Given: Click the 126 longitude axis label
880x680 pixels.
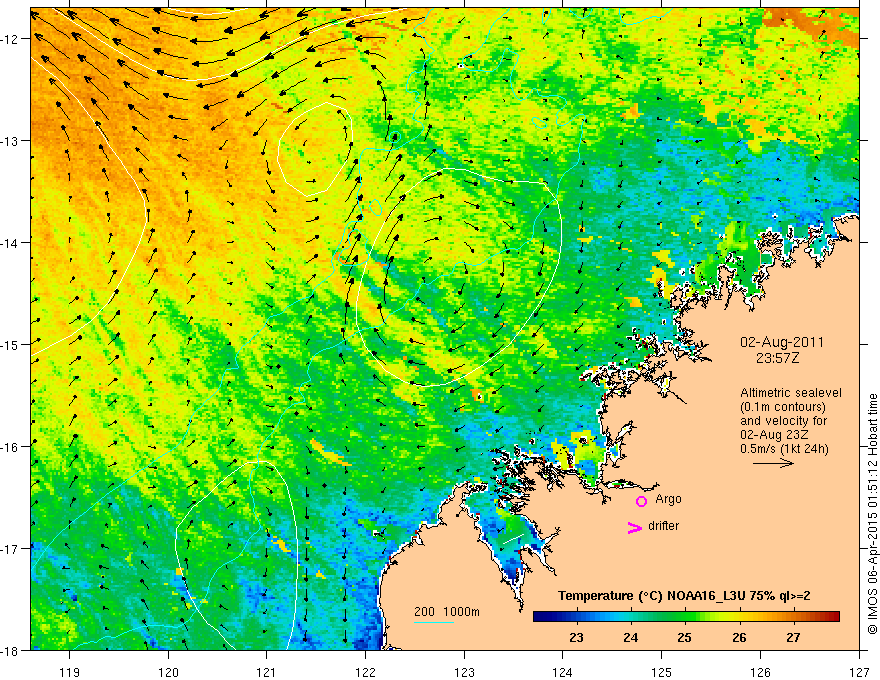Looking at the screenshot, I should pos(760,672).
